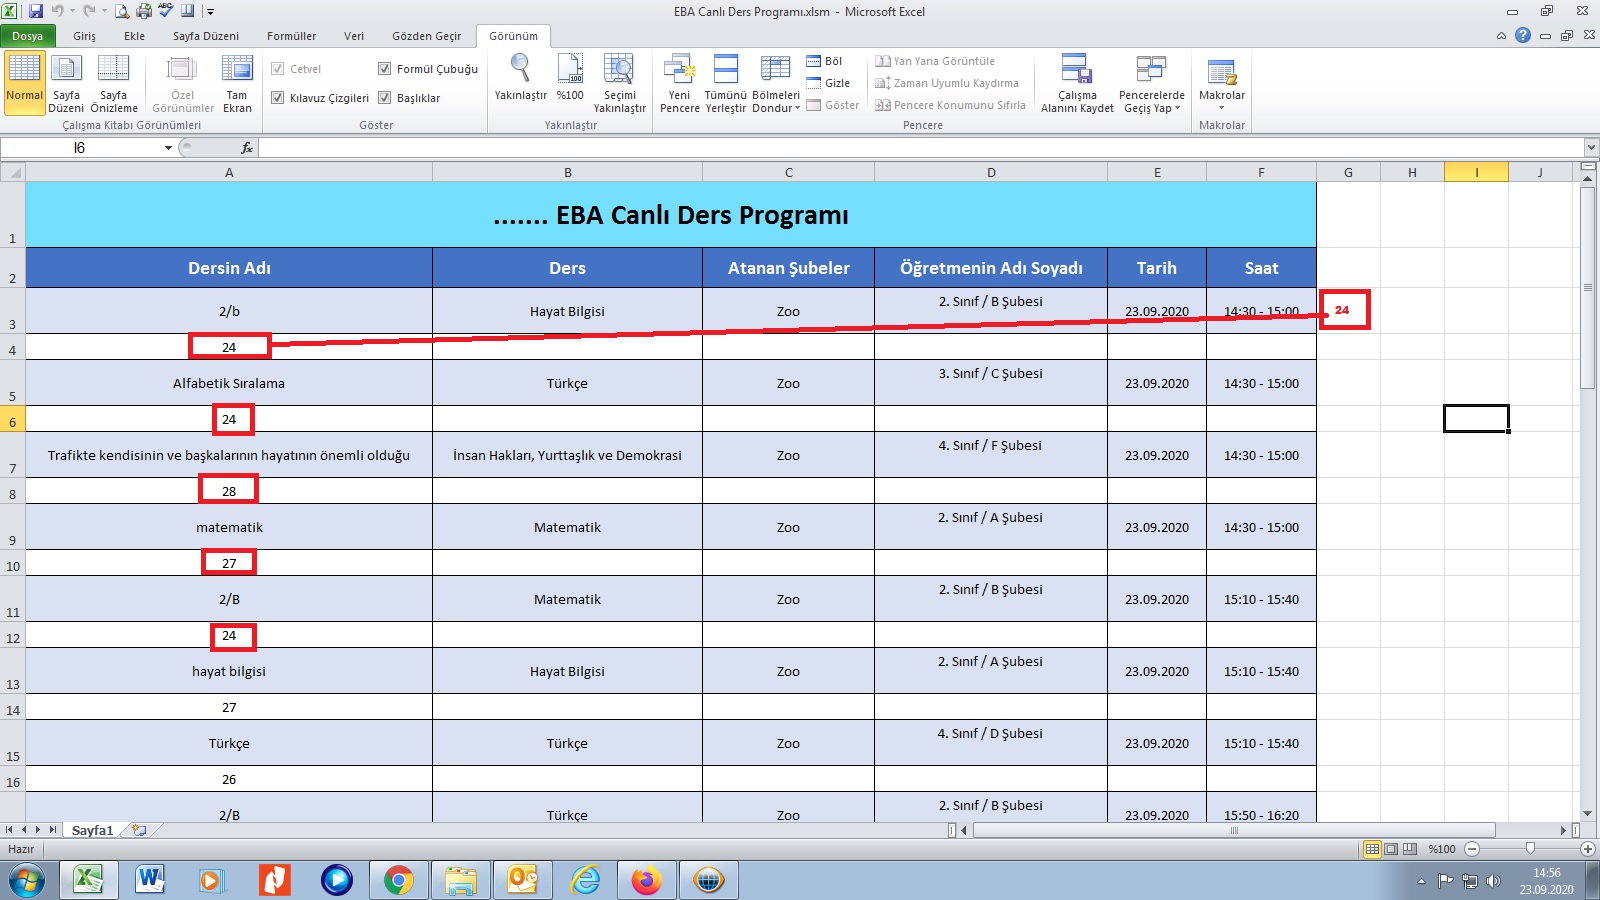The height and width of the screenshot is (900, 1600).
Task: Undo the last action
Action: [x=58, y=11]
